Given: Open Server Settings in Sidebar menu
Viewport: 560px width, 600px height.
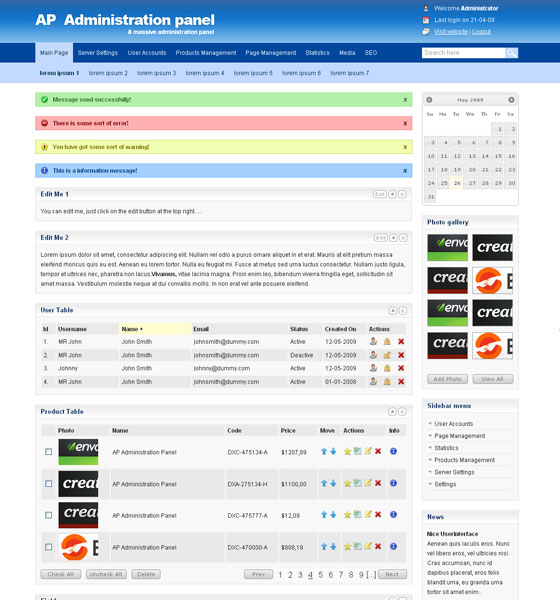Looking at the screenshot, I should pos(454,472).
